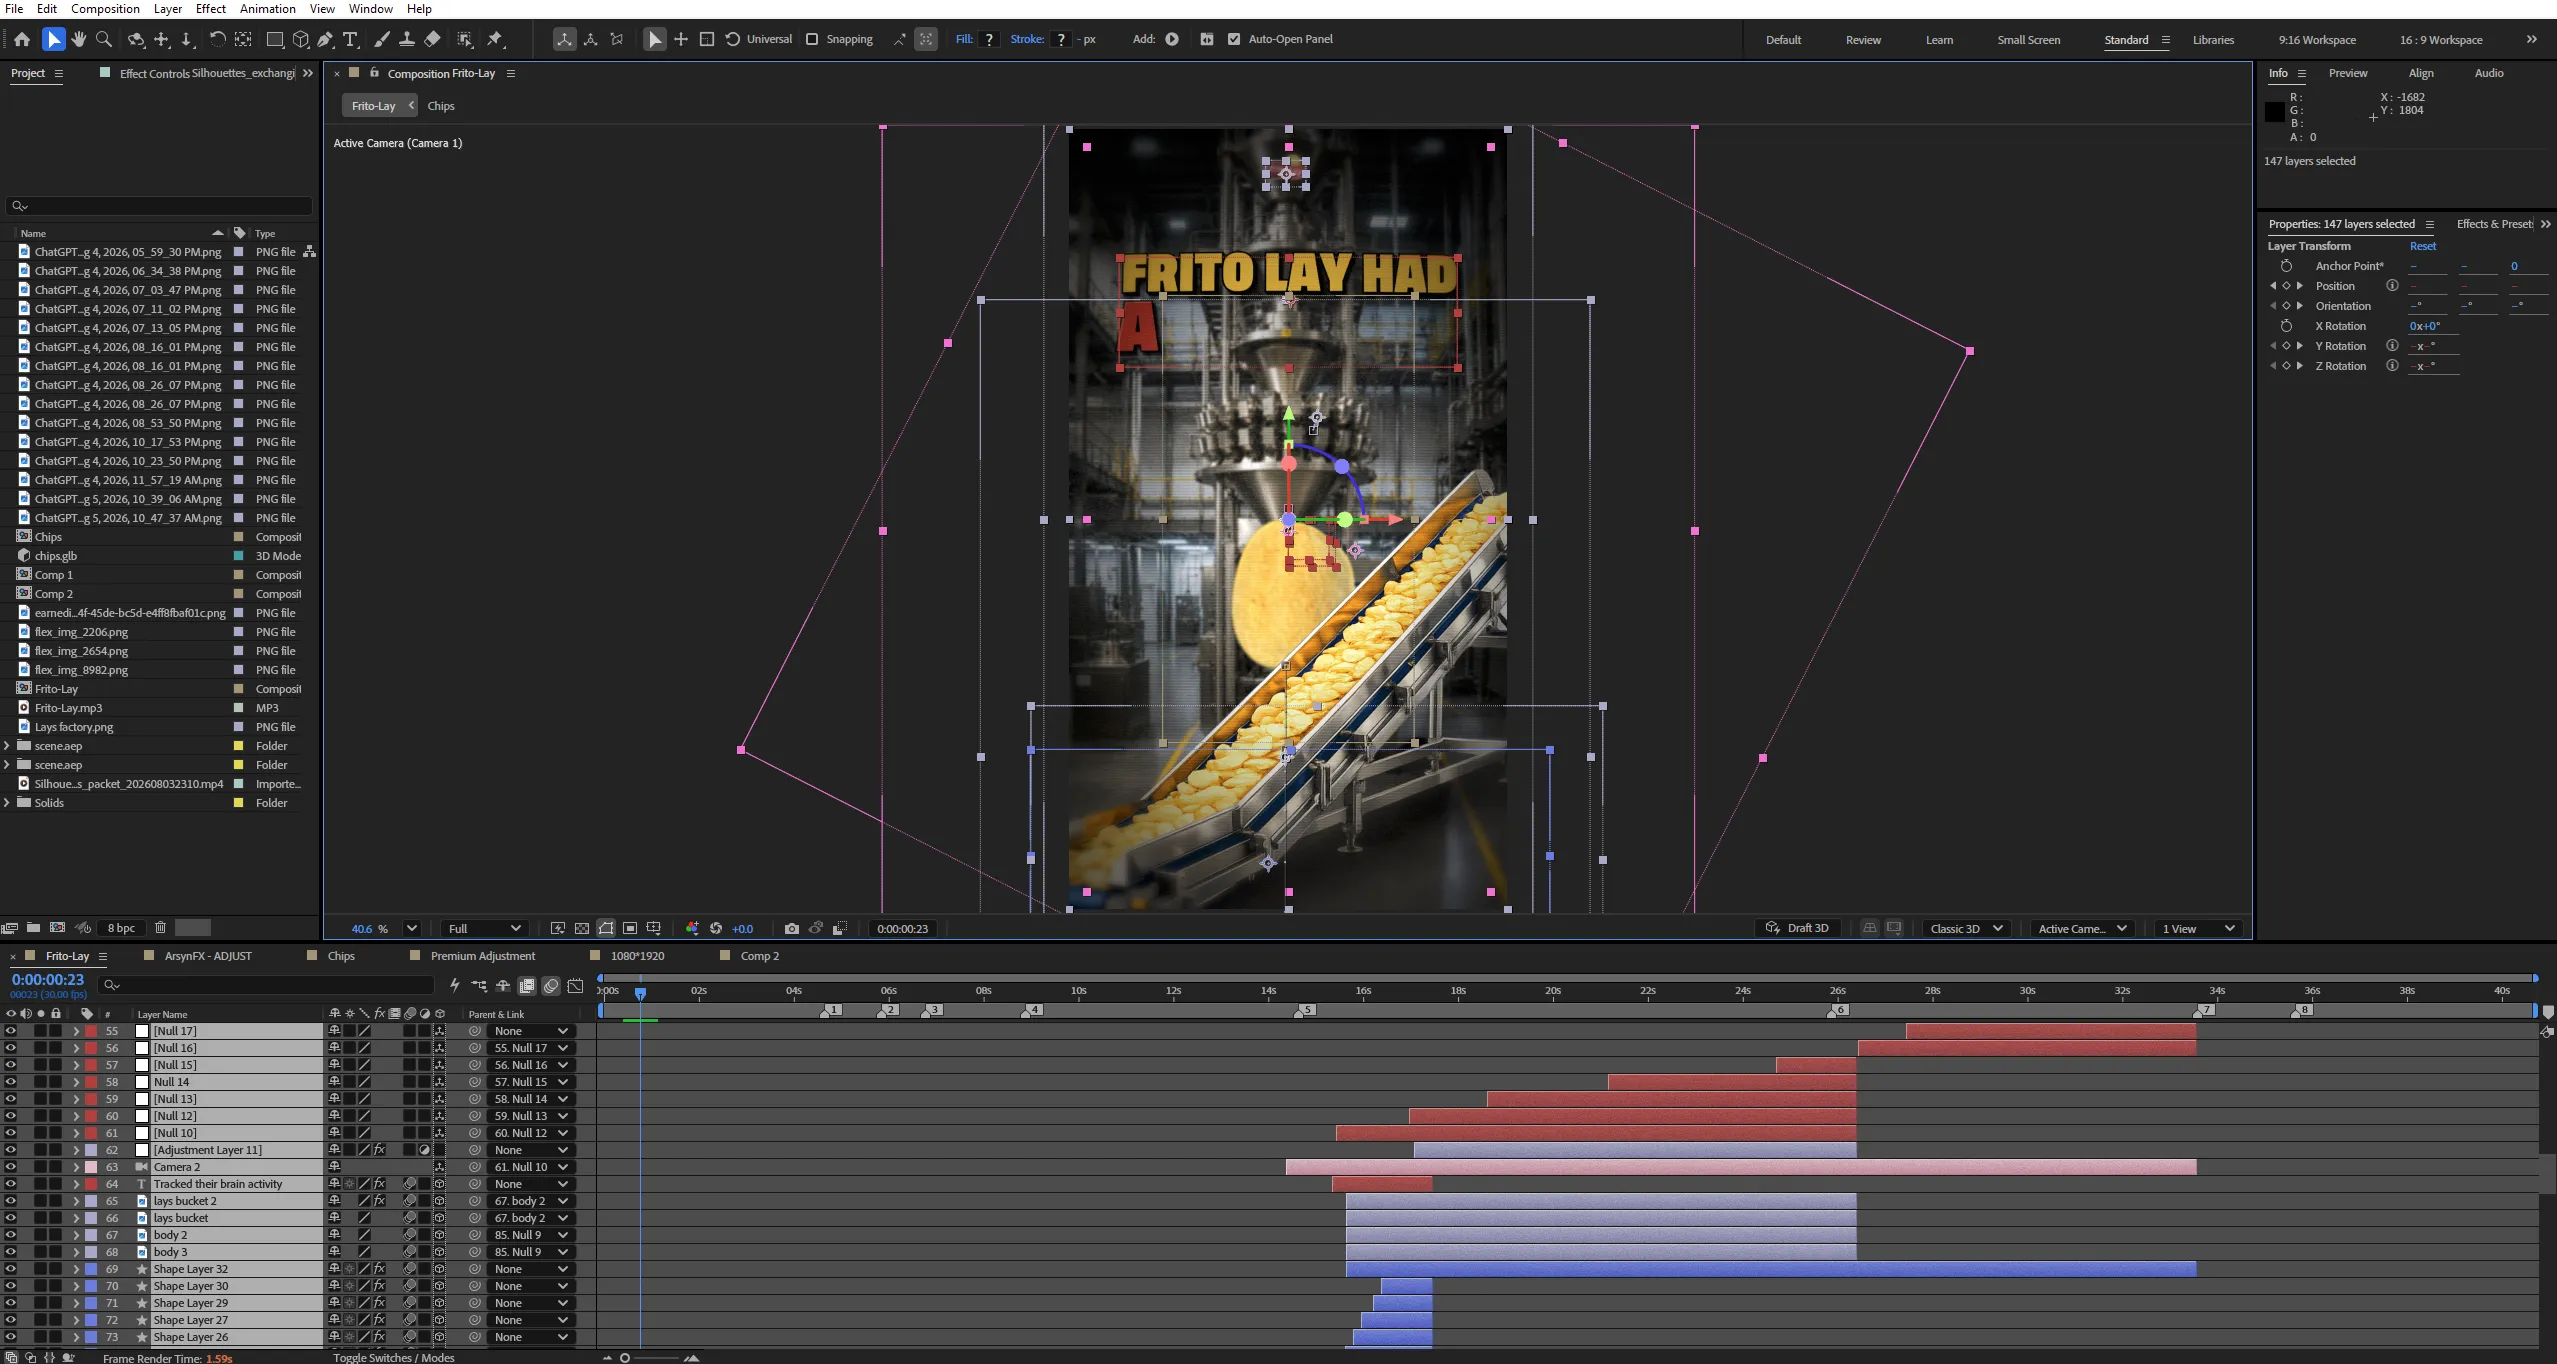This screenshot has width=2557, height=1364.
Task: Select the Horizontal Type tool
Action: coord(350,39)
